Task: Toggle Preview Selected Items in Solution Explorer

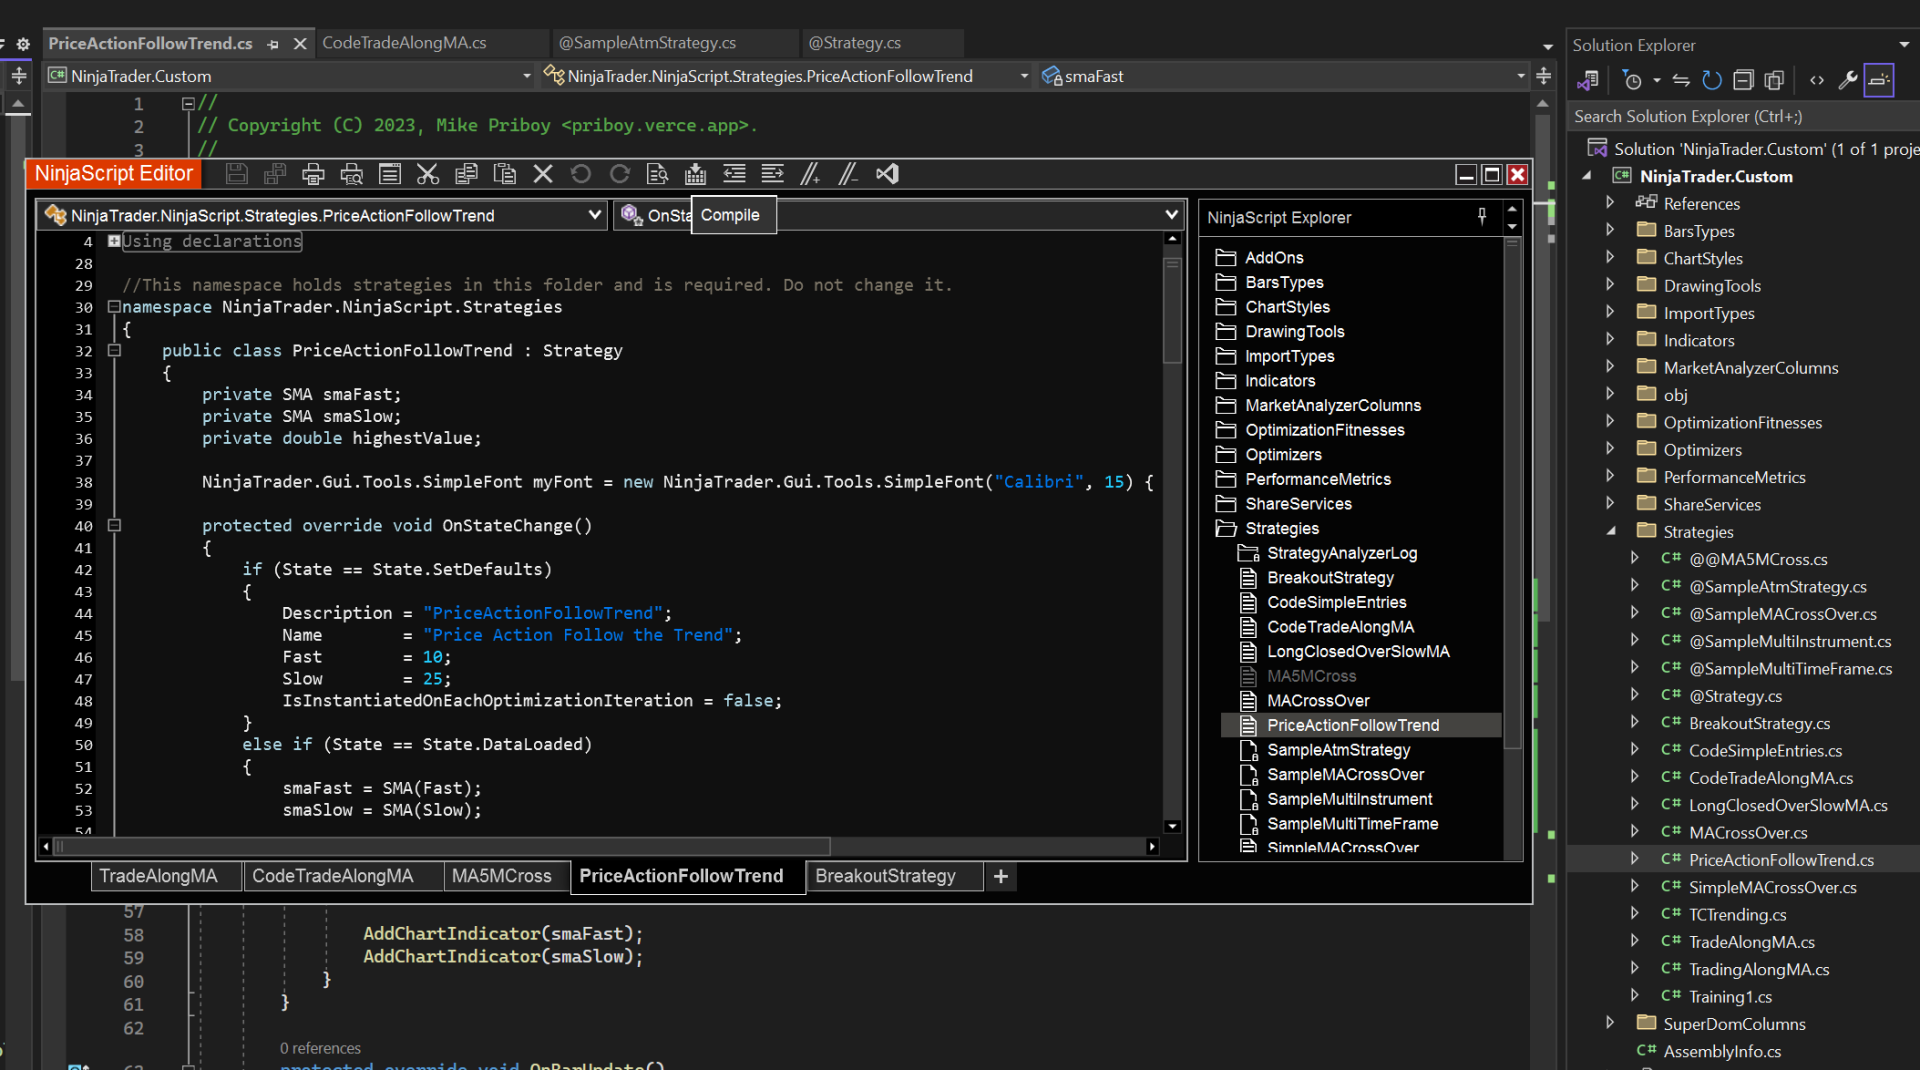Action: (1879, 80)
